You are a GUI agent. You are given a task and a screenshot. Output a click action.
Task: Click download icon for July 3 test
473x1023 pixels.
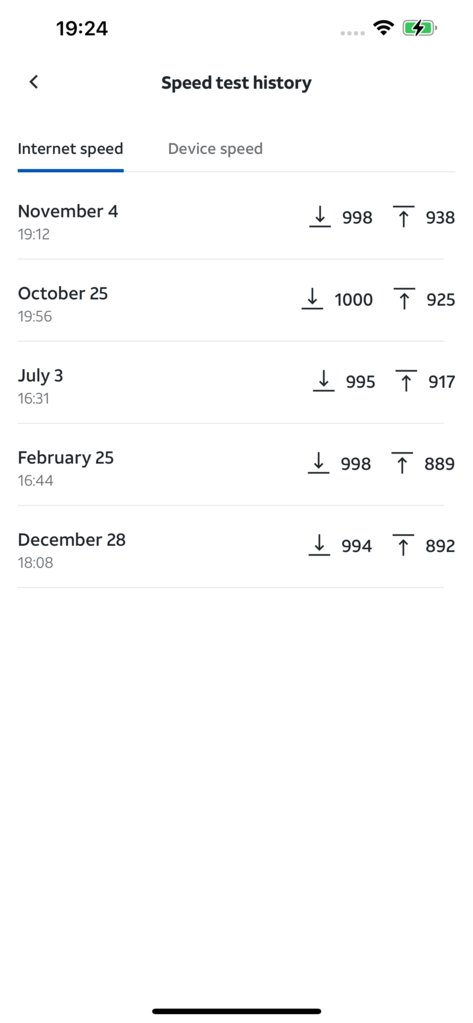pos(324,381)
